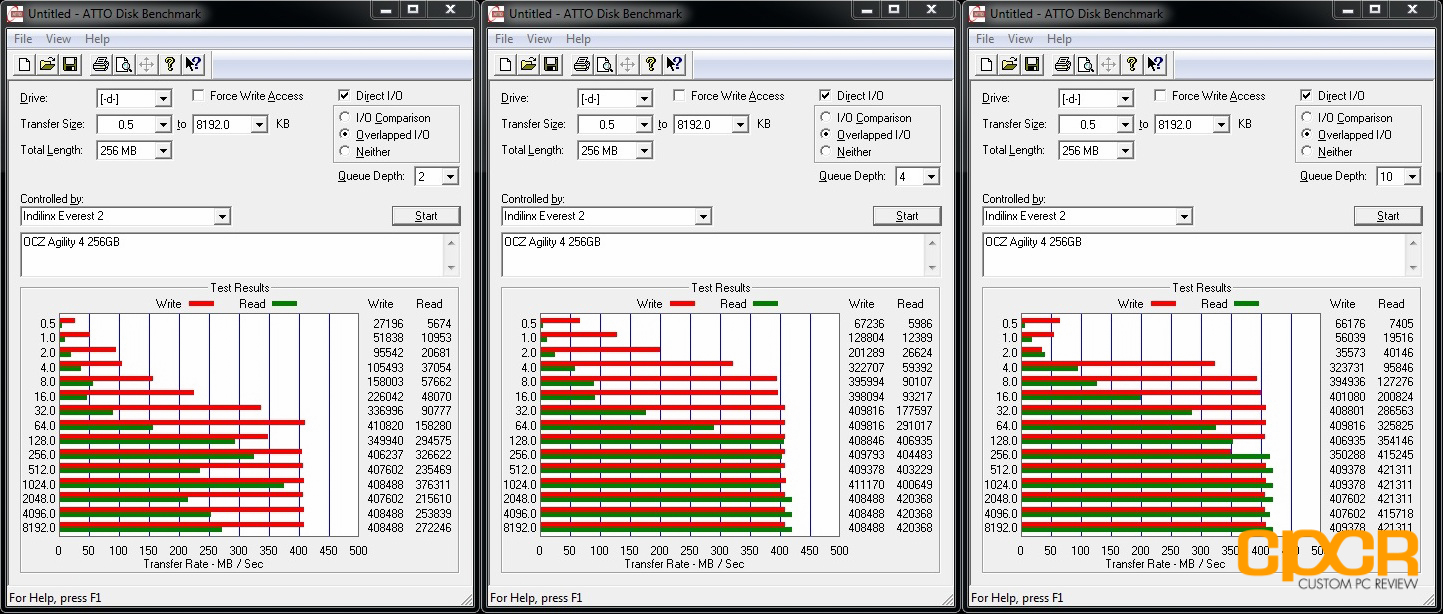
Task: Expand Queue Depth dropdown showing 10
Action: click(1412, 177)
